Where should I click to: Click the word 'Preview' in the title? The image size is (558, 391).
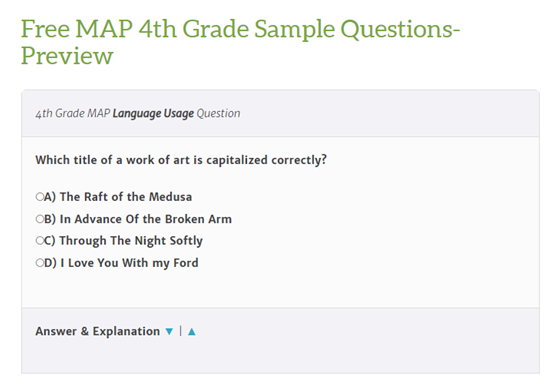coord(67,56)
